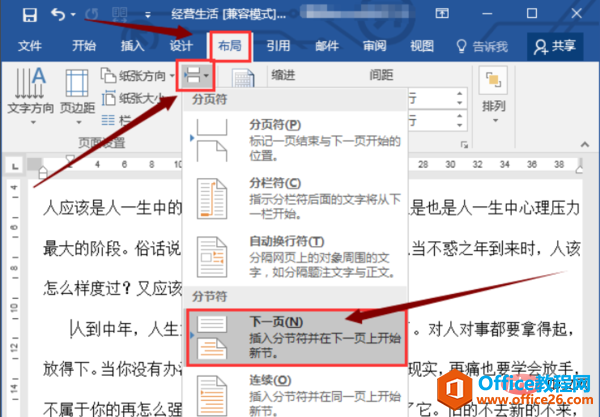Open the Undo history dropdown arrow
This screenshot has height=417, width=600.
tap(73, 15)
